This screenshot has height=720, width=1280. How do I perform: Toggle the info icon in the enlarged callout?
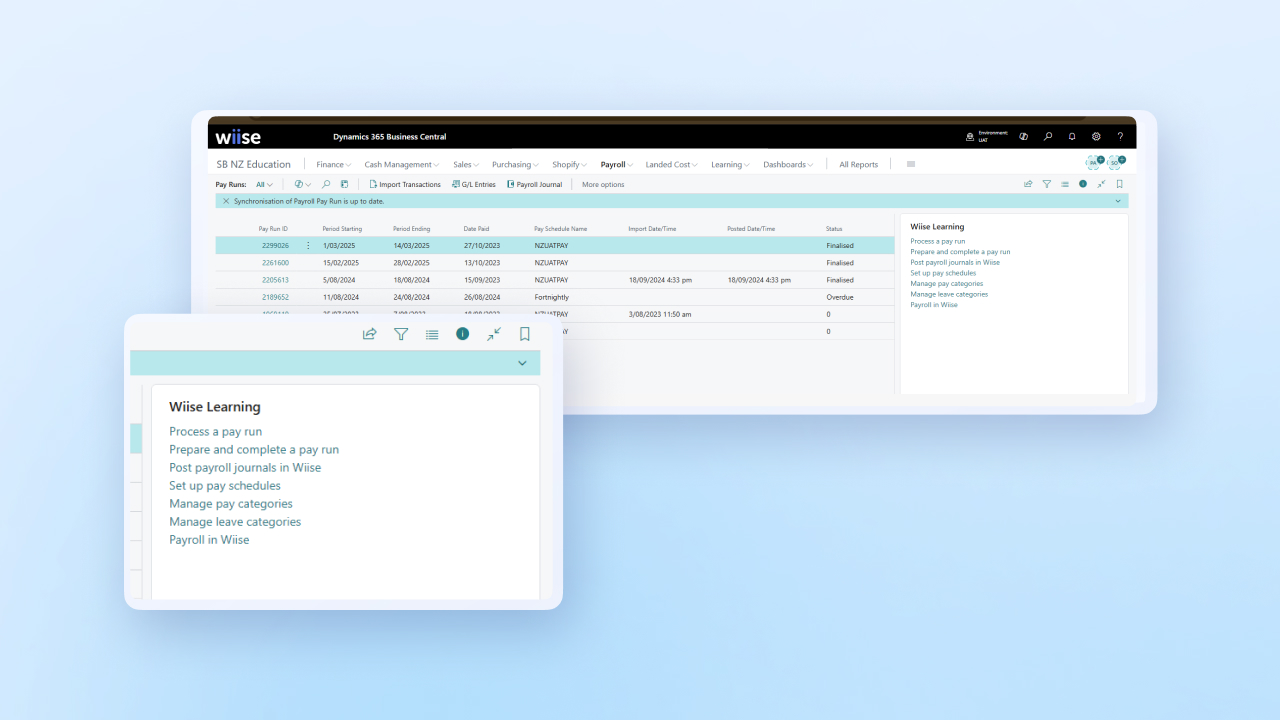click(463, 334)
